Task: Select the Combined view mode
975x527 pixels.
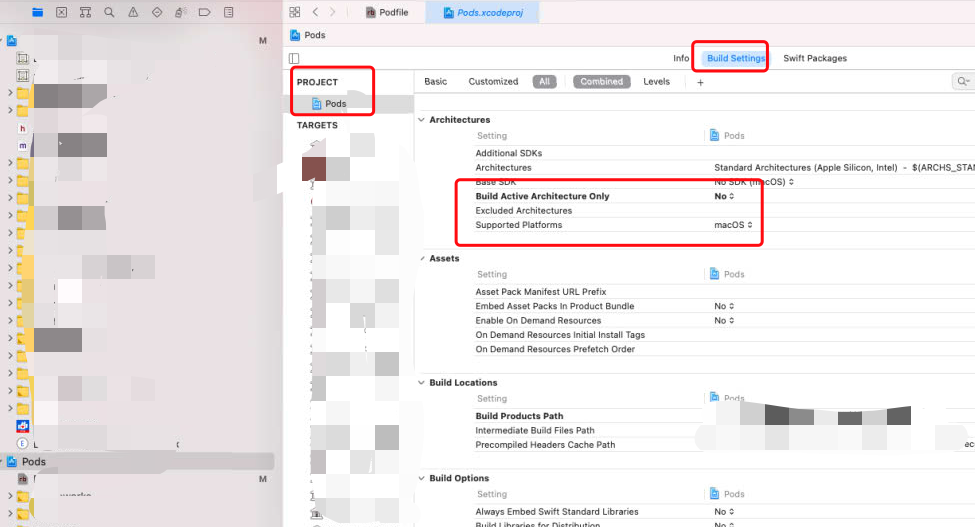Action: (x=601, y=81)
